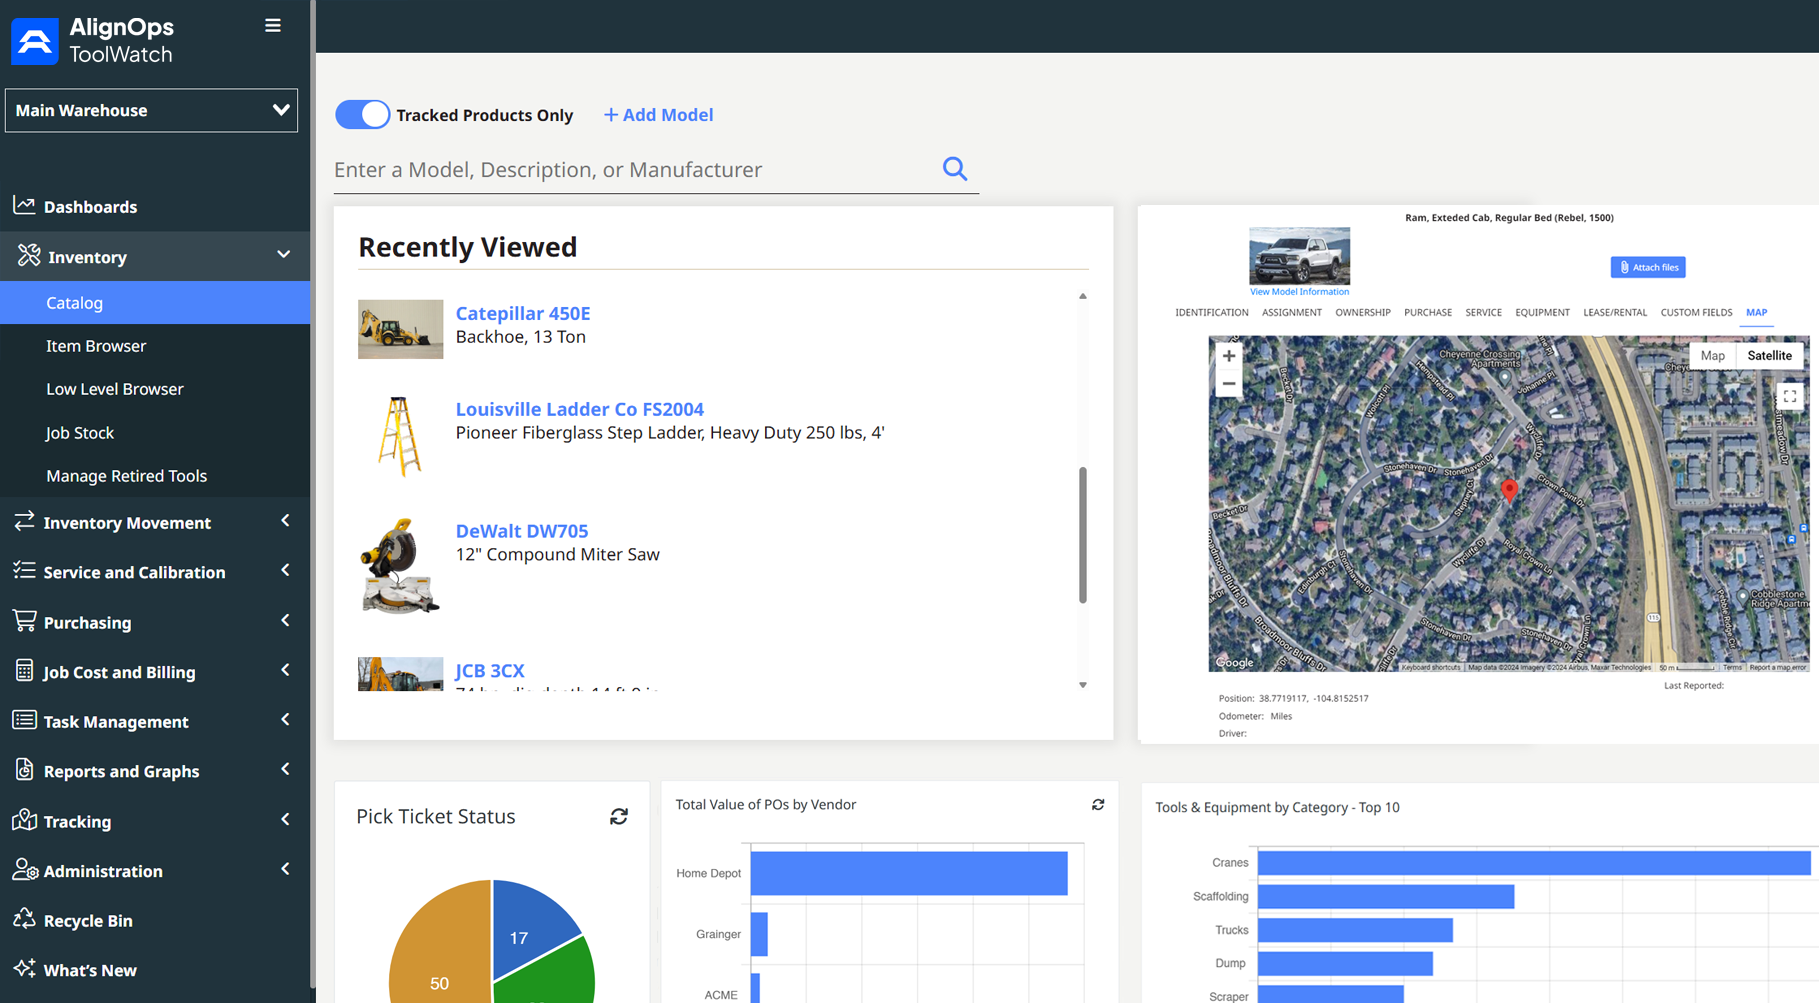Open the DeWalt DW705 model
Image resolution: width=1819 pixels, height=1003 pixels.
tap(522, 531)
